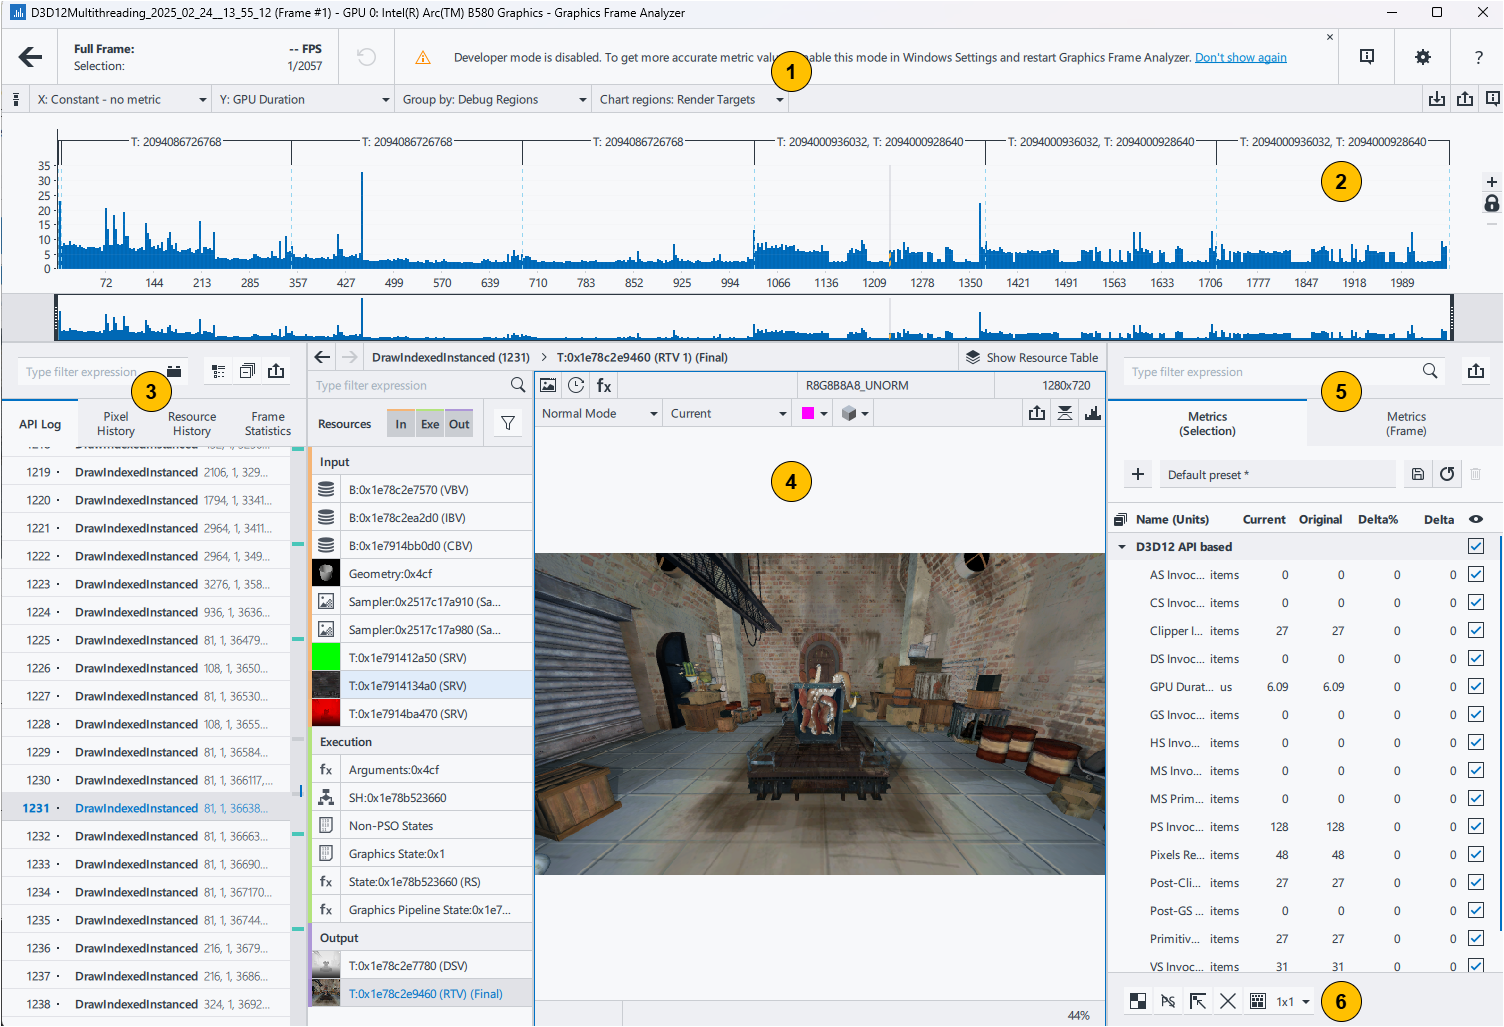1504x1027 pixels.
Task: Click Show Resource Table button
Action: [x=1031, y=357]
